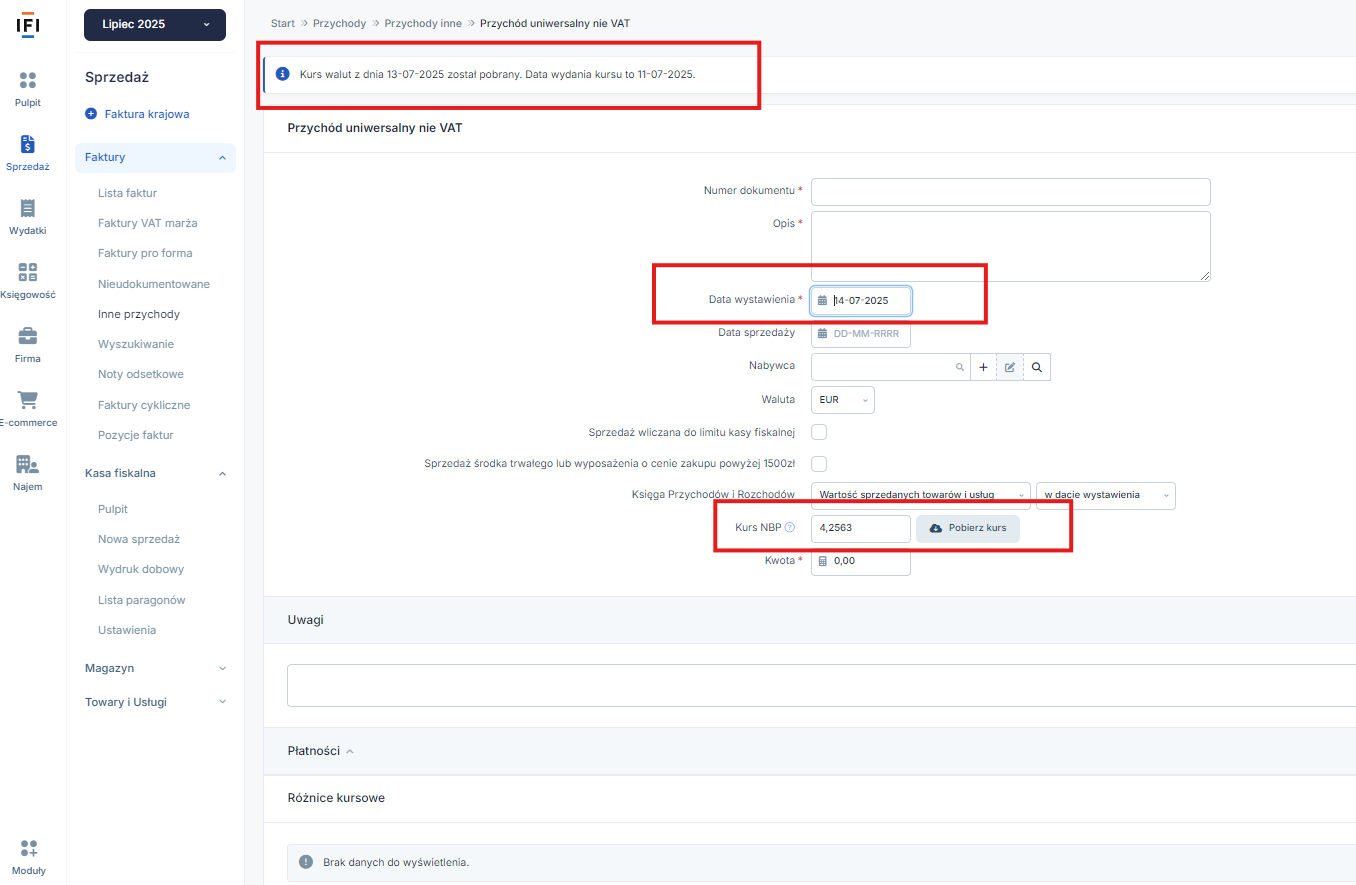Image resolution: width=1356 pixels, height=885 pixels.
Task: Click the Opis text area
Action: 1011,246
